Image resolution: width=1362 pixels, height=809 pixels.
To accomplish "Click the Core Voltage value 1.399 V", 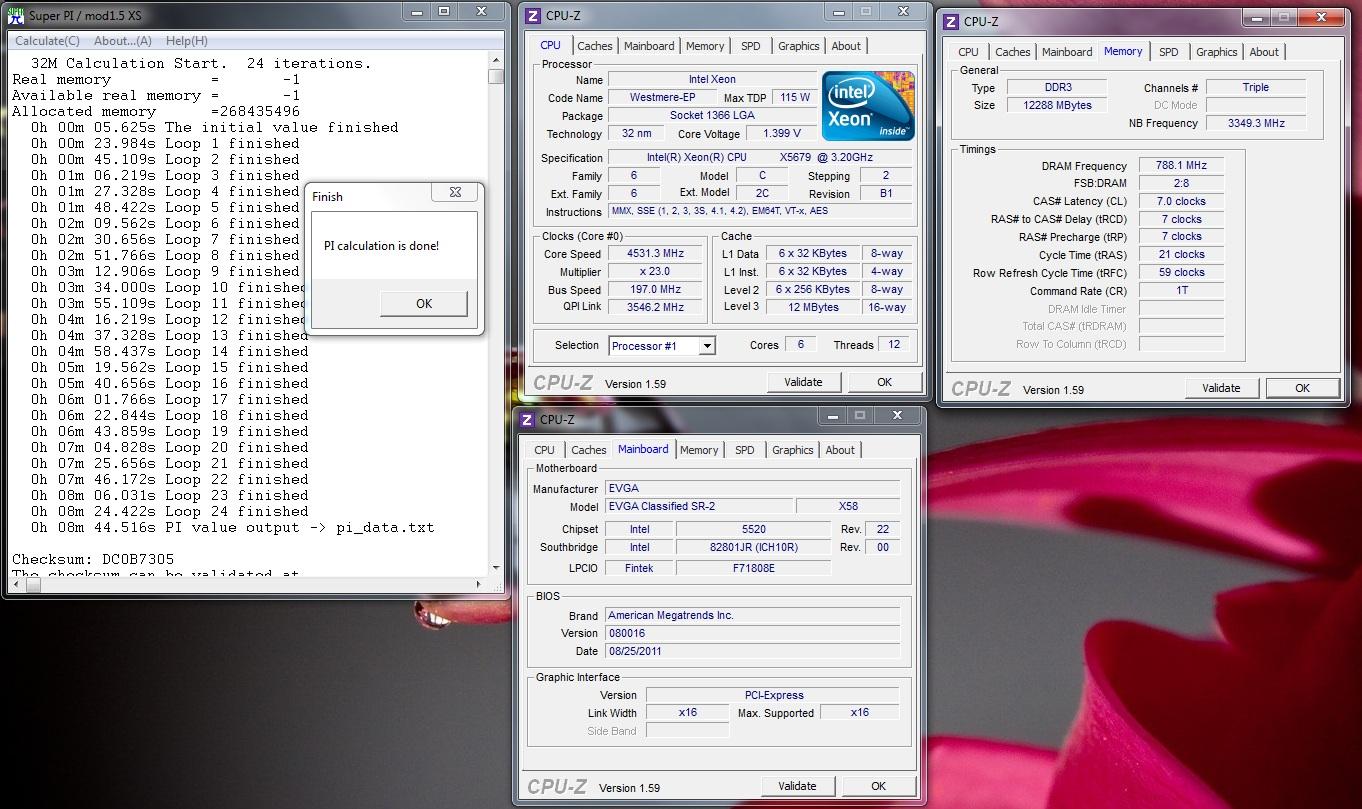I will click(781, 134).
